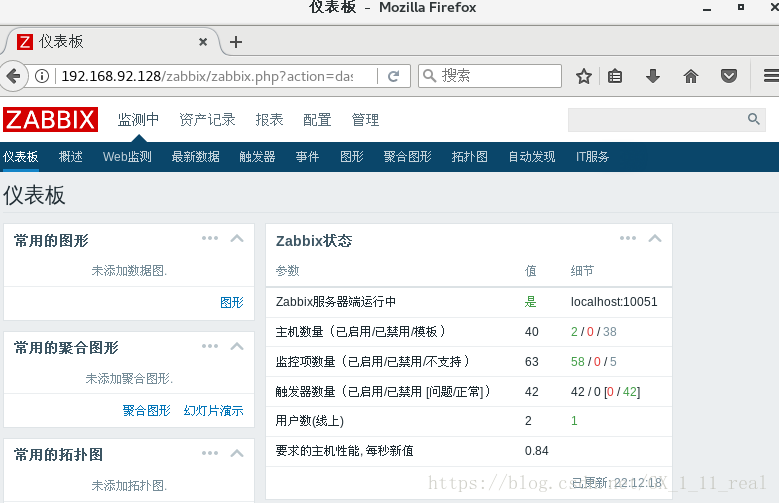779x503 pixels.
Task: Open options menu of Zabbix状态 widget
Action: click(x=628, y=238)
